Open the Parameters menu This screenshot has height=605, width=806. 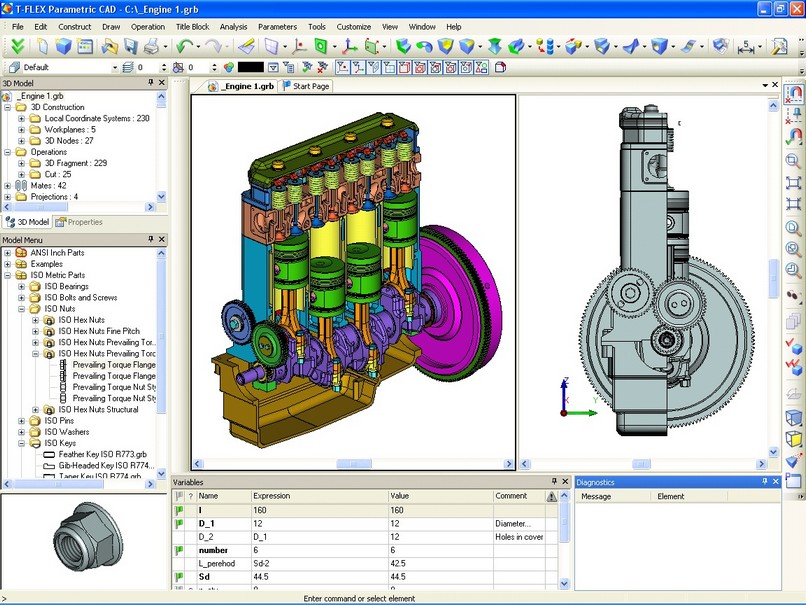tap(277, 27)
